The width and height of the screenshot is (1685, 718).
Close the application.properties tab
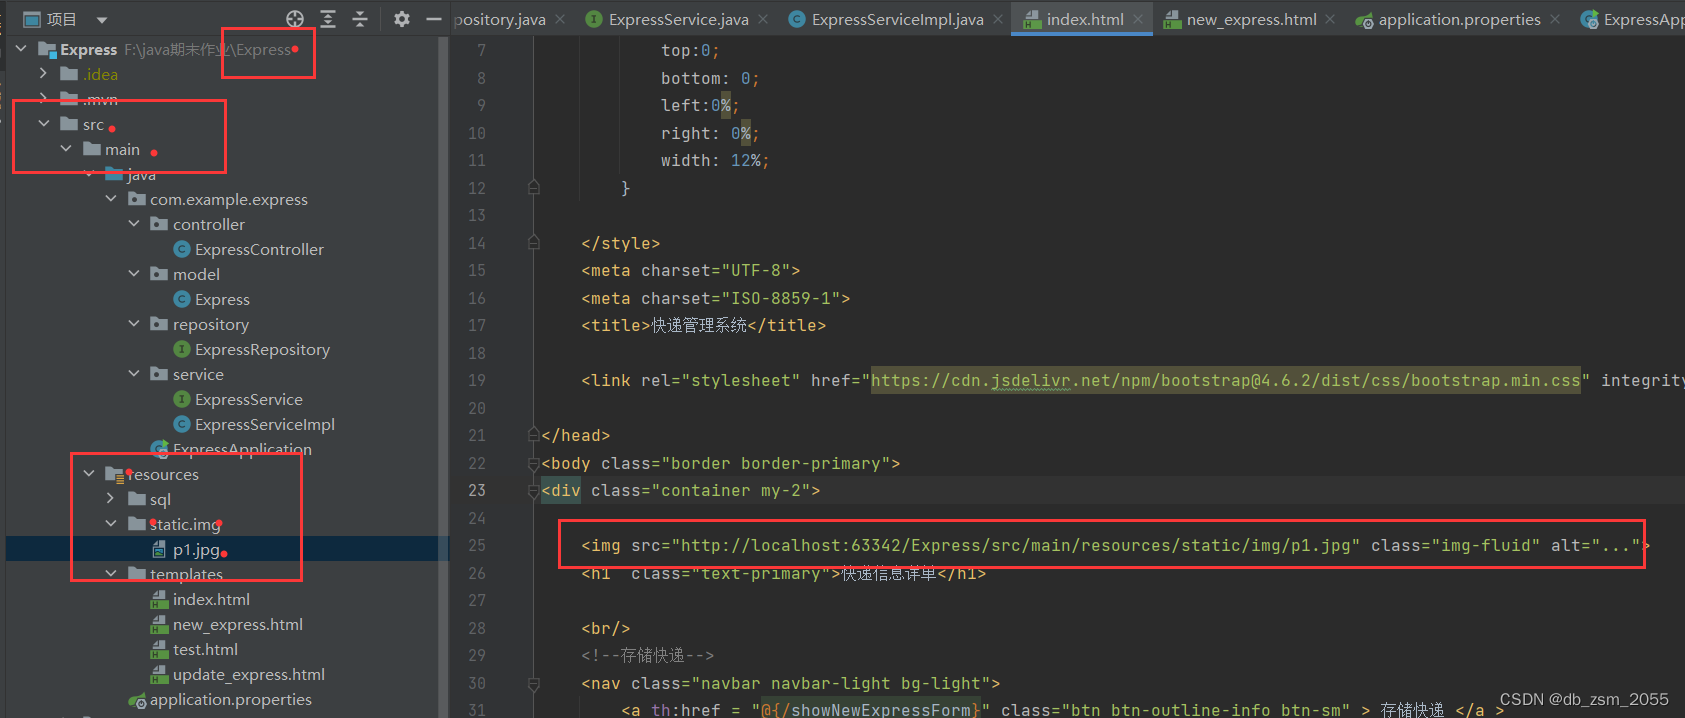click(x=1555, y=19)
